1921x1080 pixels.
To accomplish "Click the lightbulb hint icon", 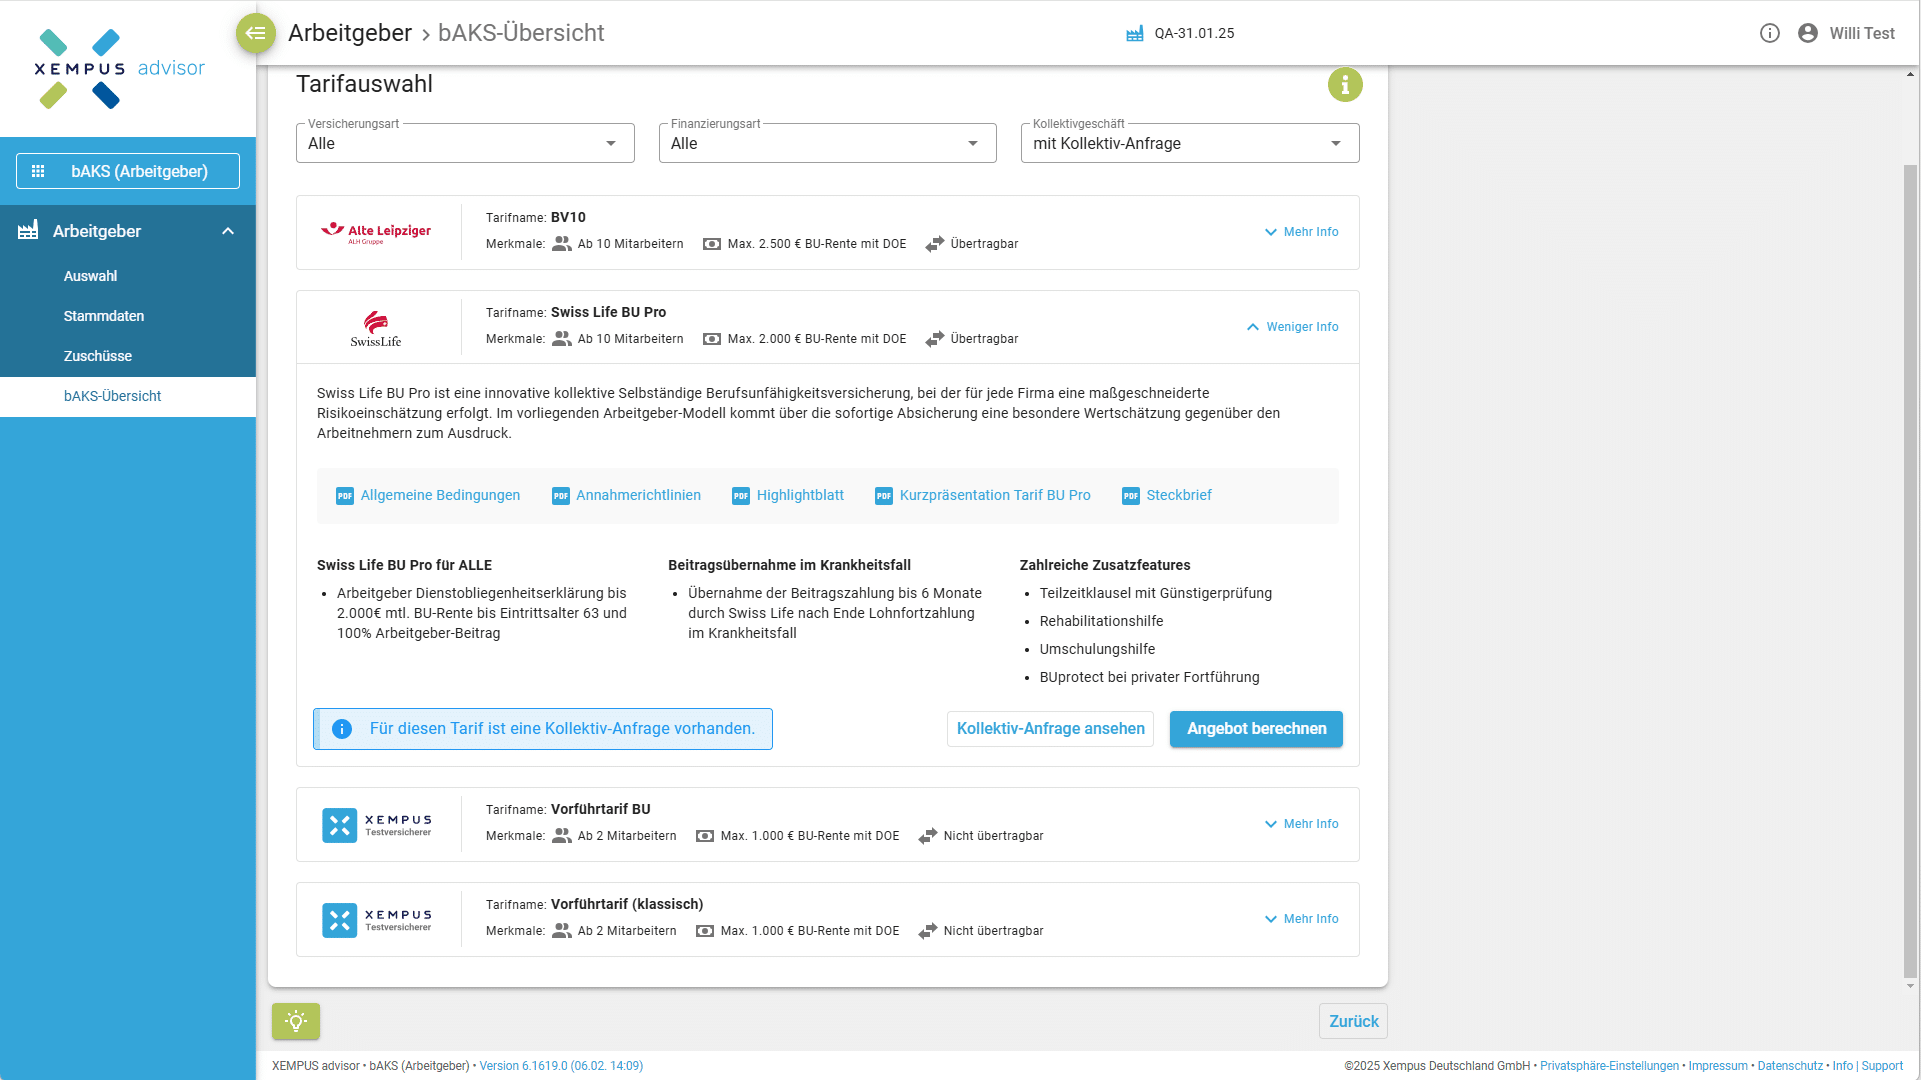I will 296,1021.
